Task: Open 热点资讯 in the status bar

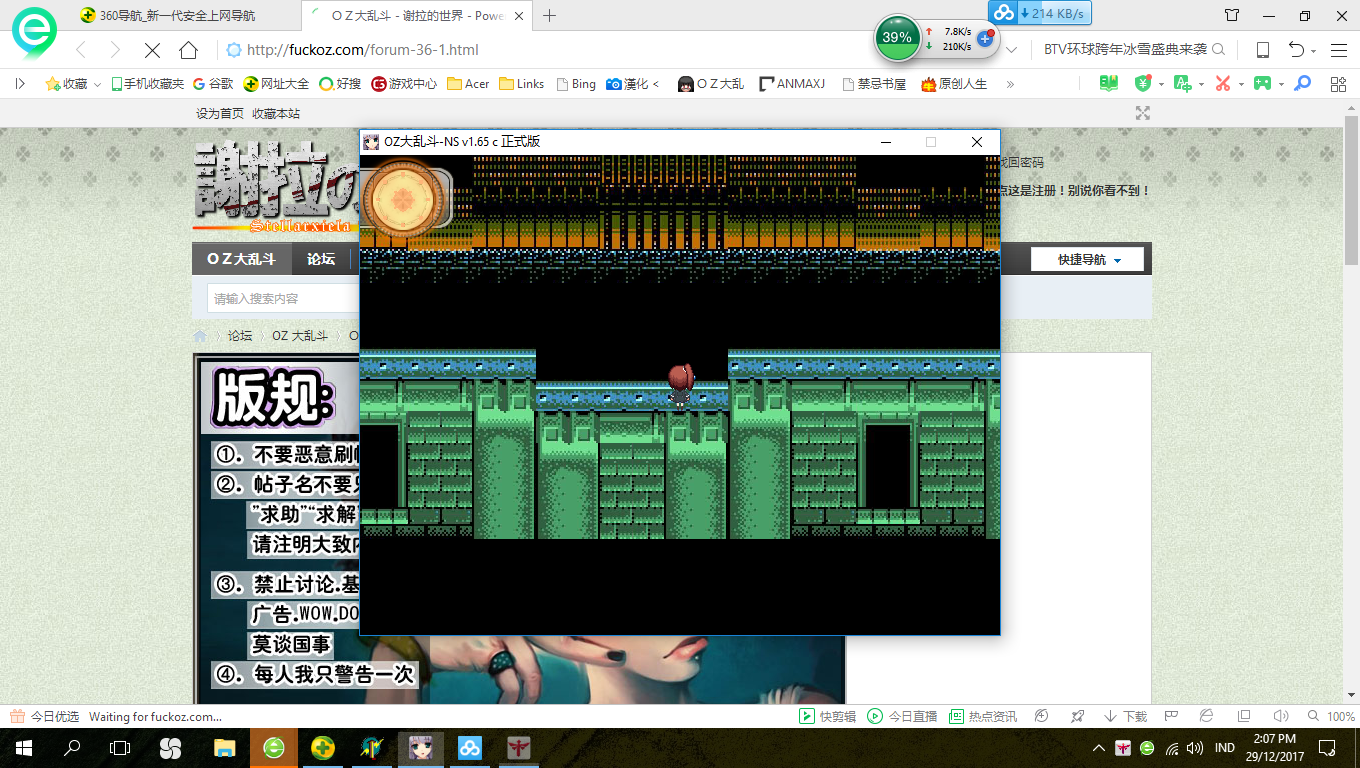Action: (x=983, y=717)
